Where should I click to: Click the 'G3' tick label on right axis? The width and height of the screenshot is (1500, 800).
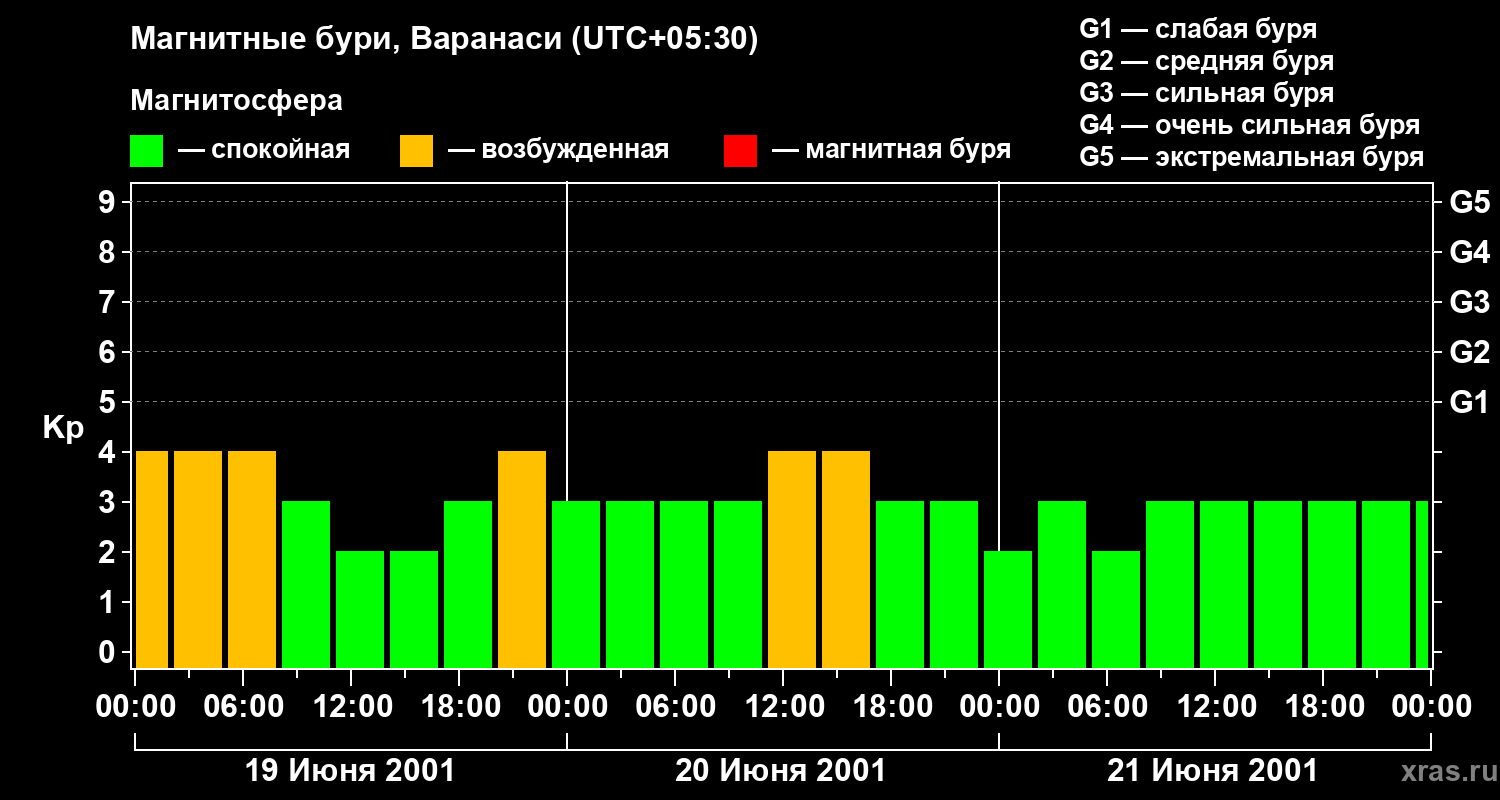tap(1469, 302)
